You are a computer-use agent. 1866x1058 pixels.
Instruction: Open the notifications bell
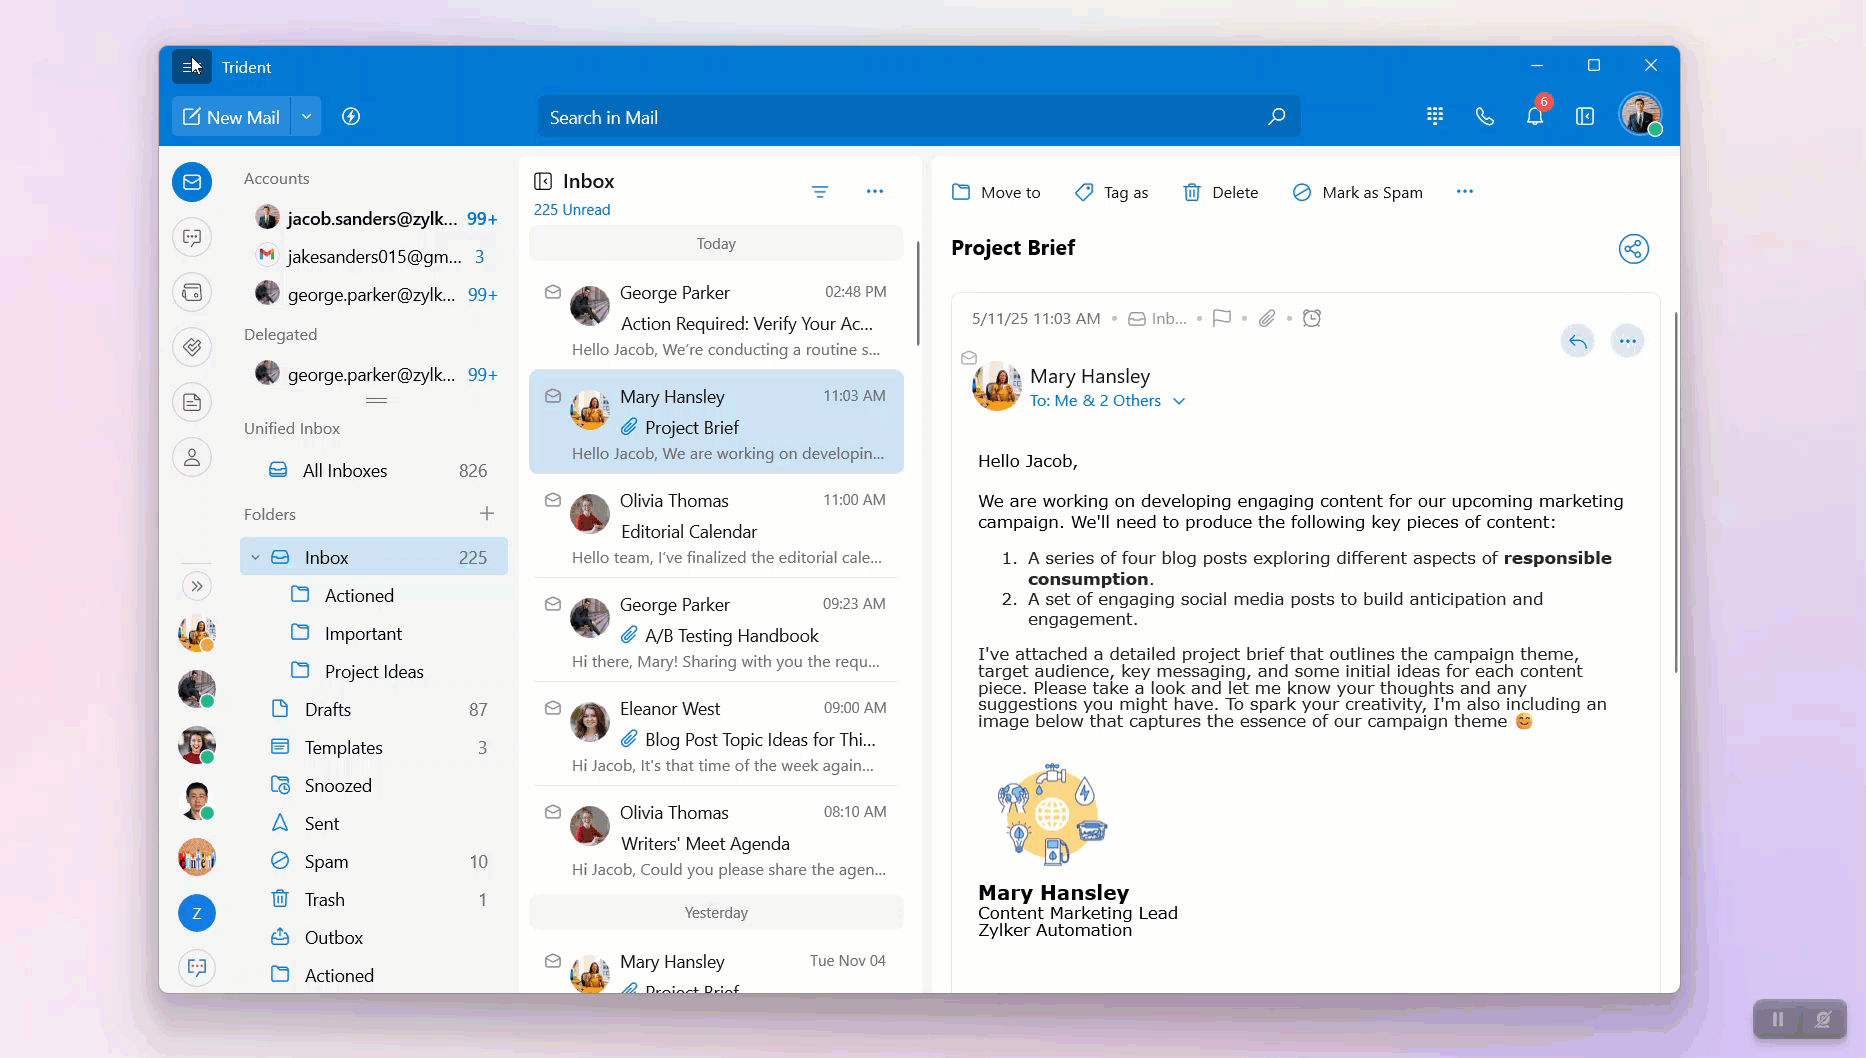(1535, 116)
